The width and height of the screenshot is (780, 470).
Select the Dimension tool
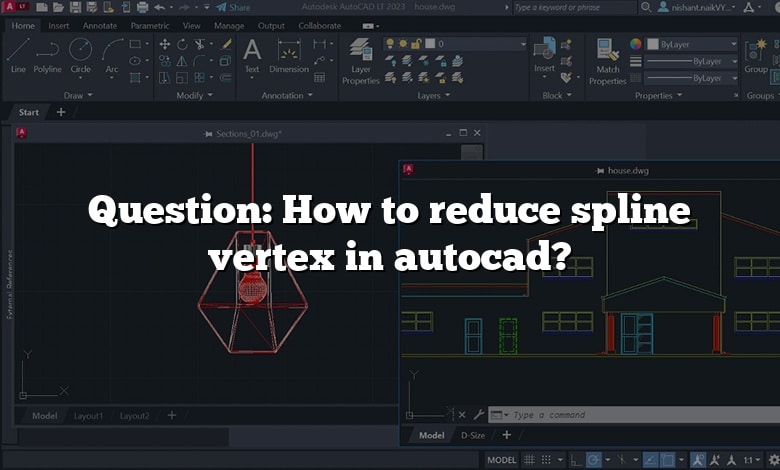point(289,56)
